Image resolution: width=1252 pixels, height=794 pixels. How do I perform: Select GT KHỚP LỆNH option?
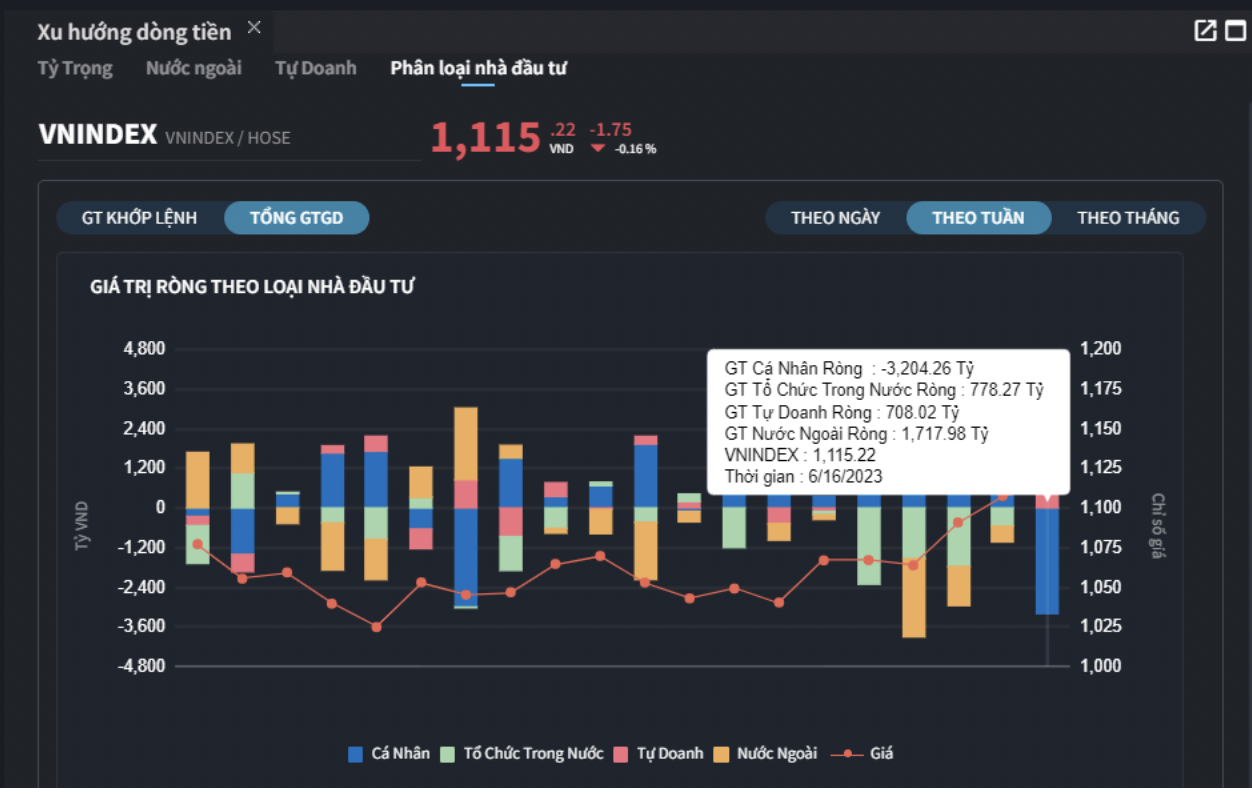139,218
